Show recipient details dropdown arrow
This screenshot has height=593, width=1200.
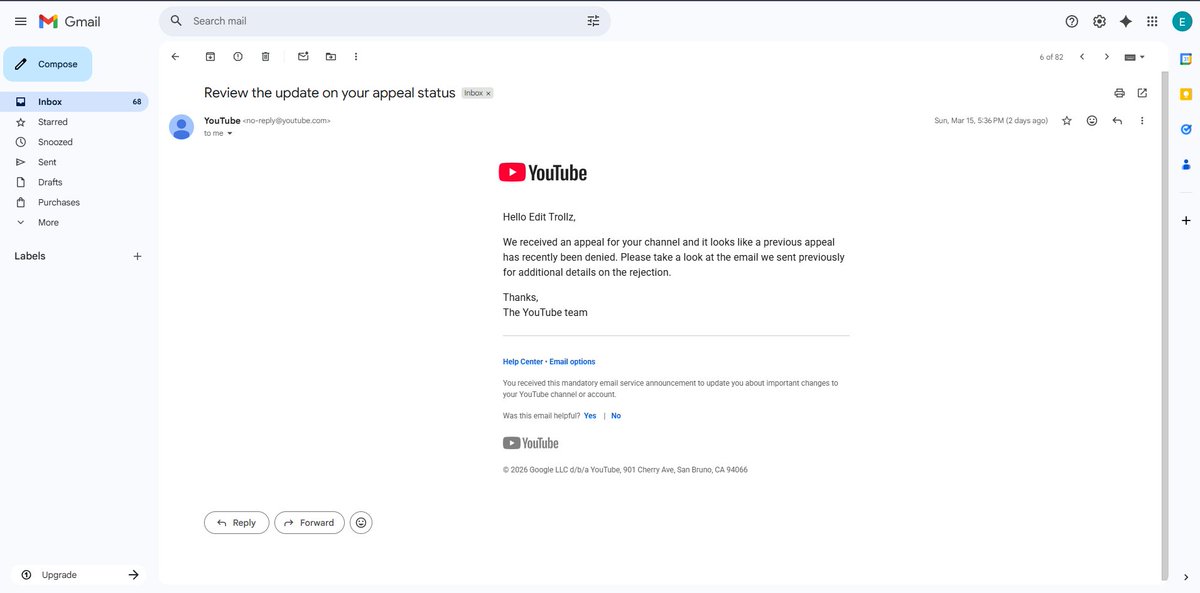click(x=230, y=133)
